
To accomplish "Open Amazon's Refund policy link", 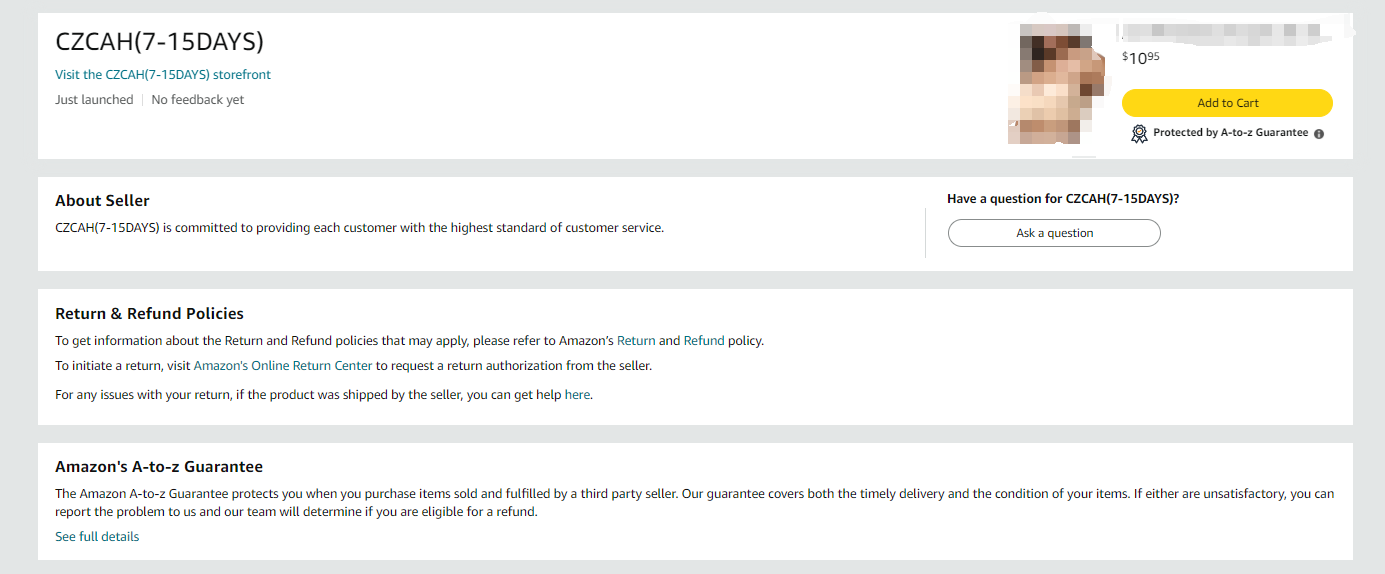I will coord(704,341).
